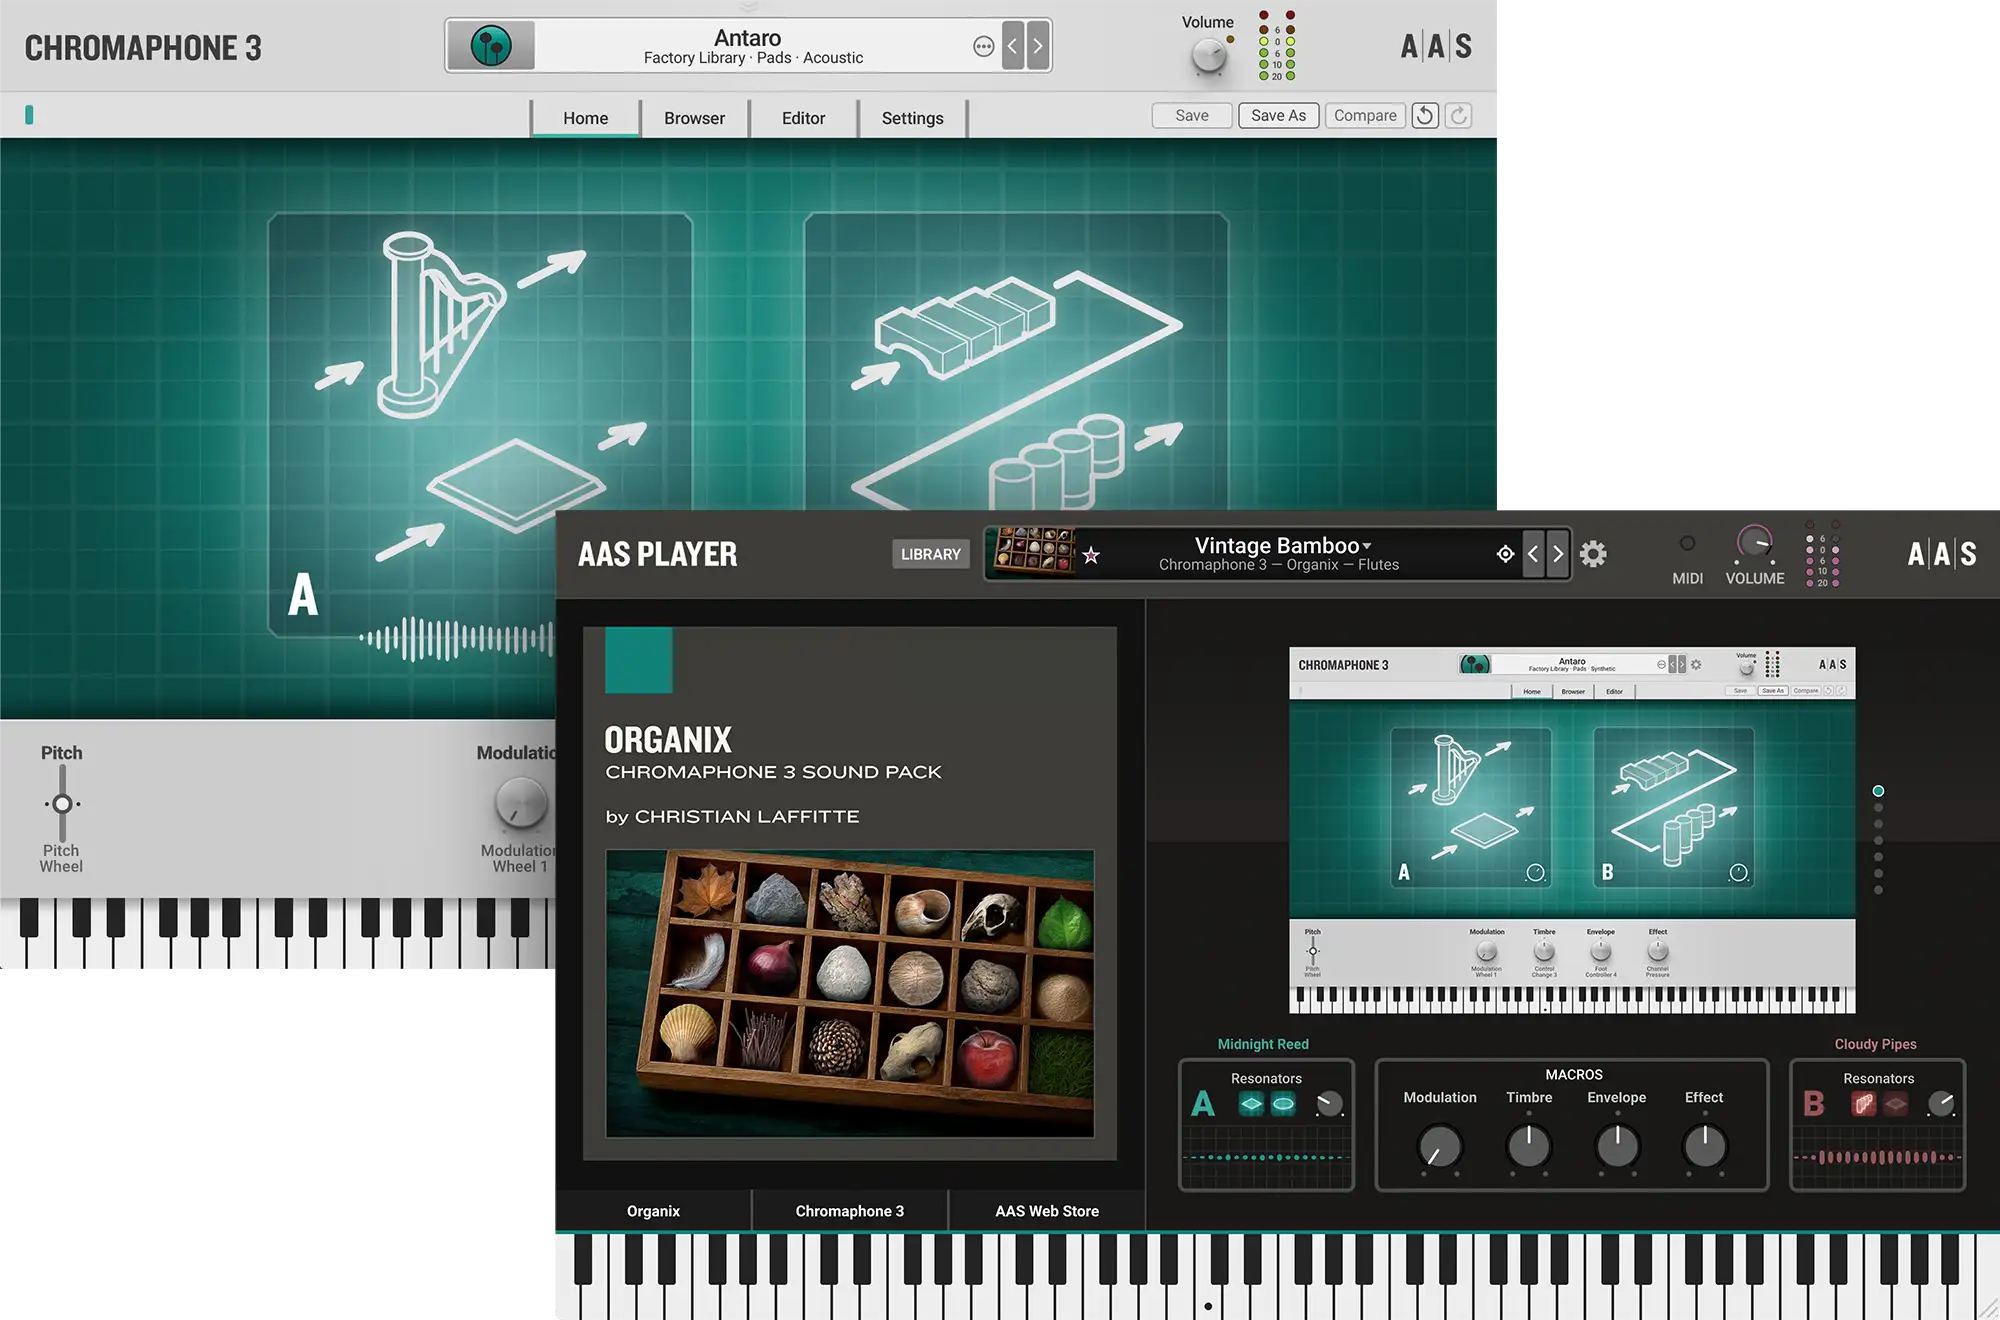
Task: Click the Chromaphone 3 Volume knob
Action: (1209, 56)
